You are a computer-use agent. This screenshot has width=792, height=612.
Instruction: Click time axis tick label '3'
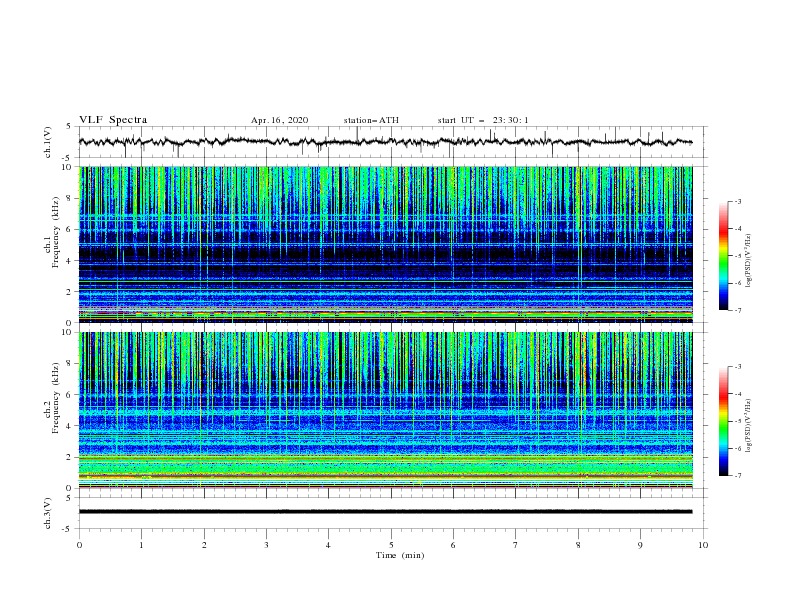[x=266, y=545]
